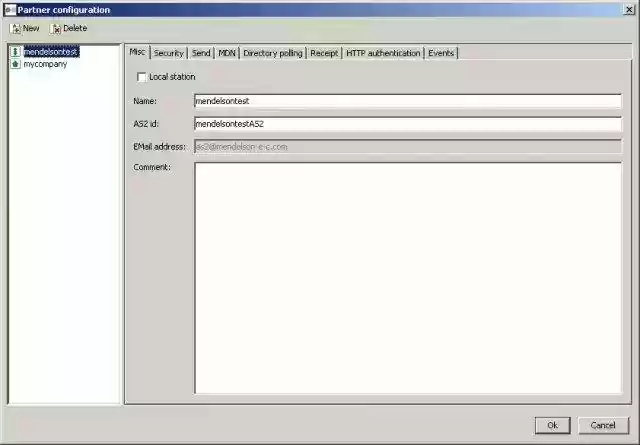Select the Misc tab
Image resolution: width=640 pixels, height=445 pixels.
[x=138, y=53]
